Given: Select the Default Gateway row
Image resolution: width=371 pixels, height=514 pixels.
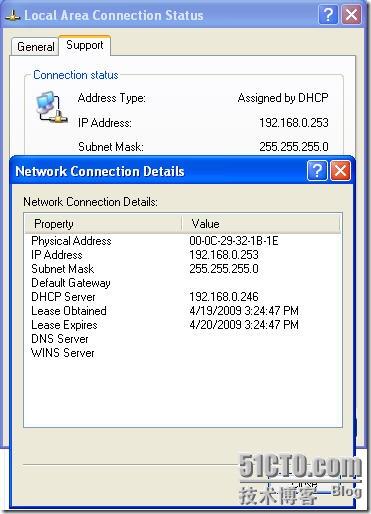Looking at the screenshot, I should click(x=183, y=283).
